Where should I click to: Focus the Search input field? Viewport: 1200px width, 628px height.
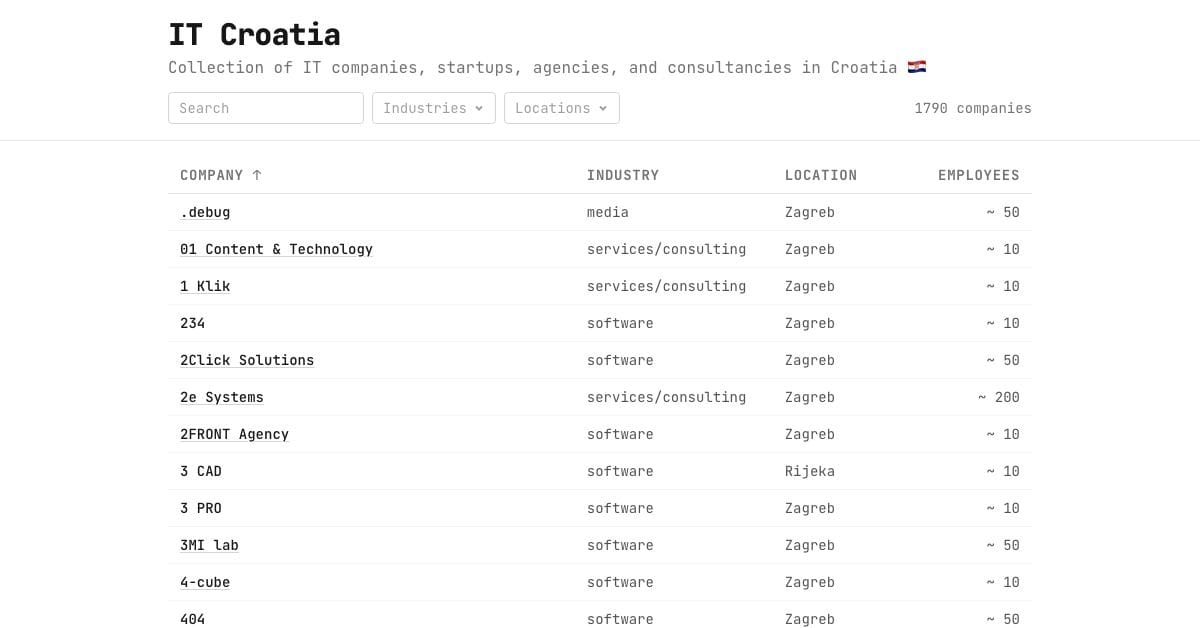(266, 108)
